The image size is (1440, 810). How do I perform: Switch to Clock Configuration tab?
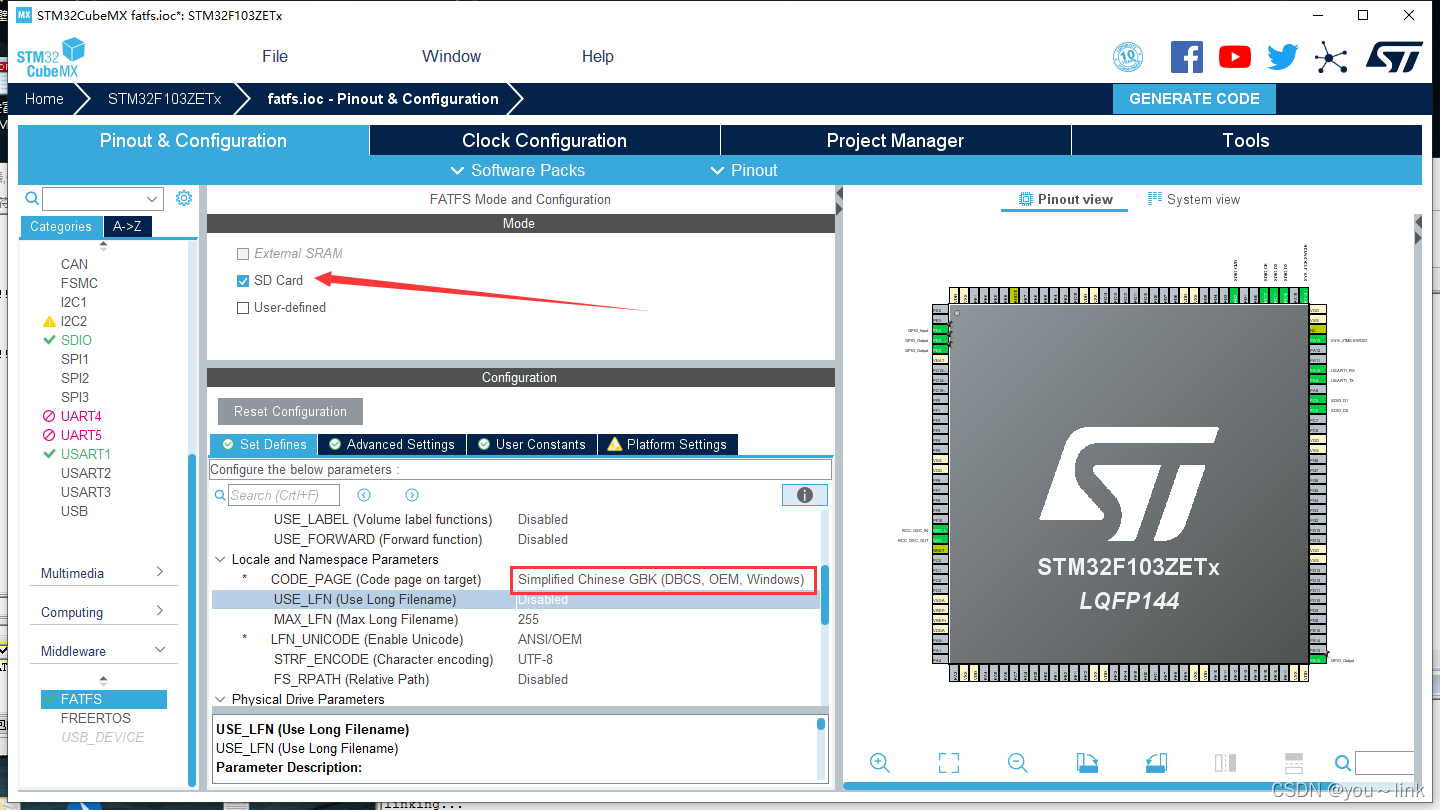coord(544,141)
